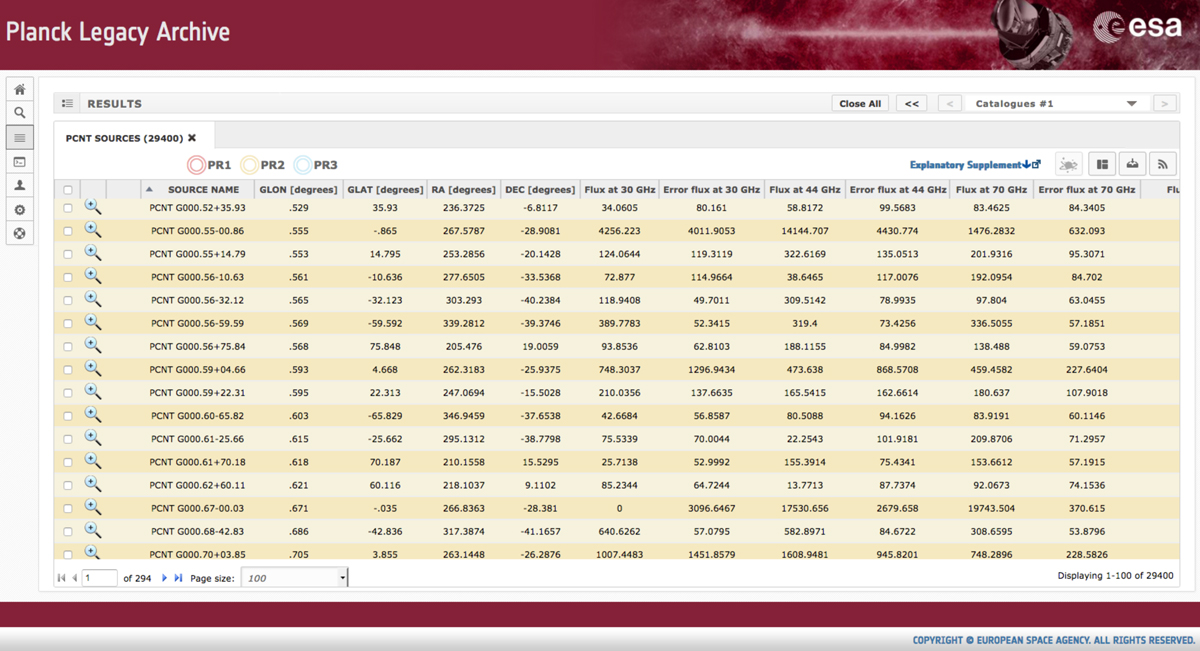
Task: Sort by SOURCE NAME column header
Action: click(x=203, y=189)
